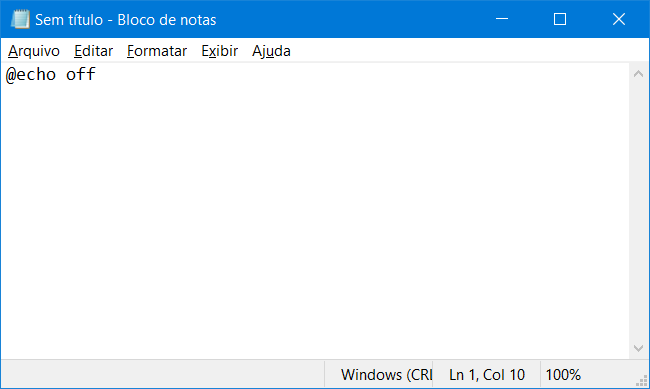Close the Bloco de notas window
This screenshot has height=389, width=650.
pyautogui.click(x=619, y=19)
